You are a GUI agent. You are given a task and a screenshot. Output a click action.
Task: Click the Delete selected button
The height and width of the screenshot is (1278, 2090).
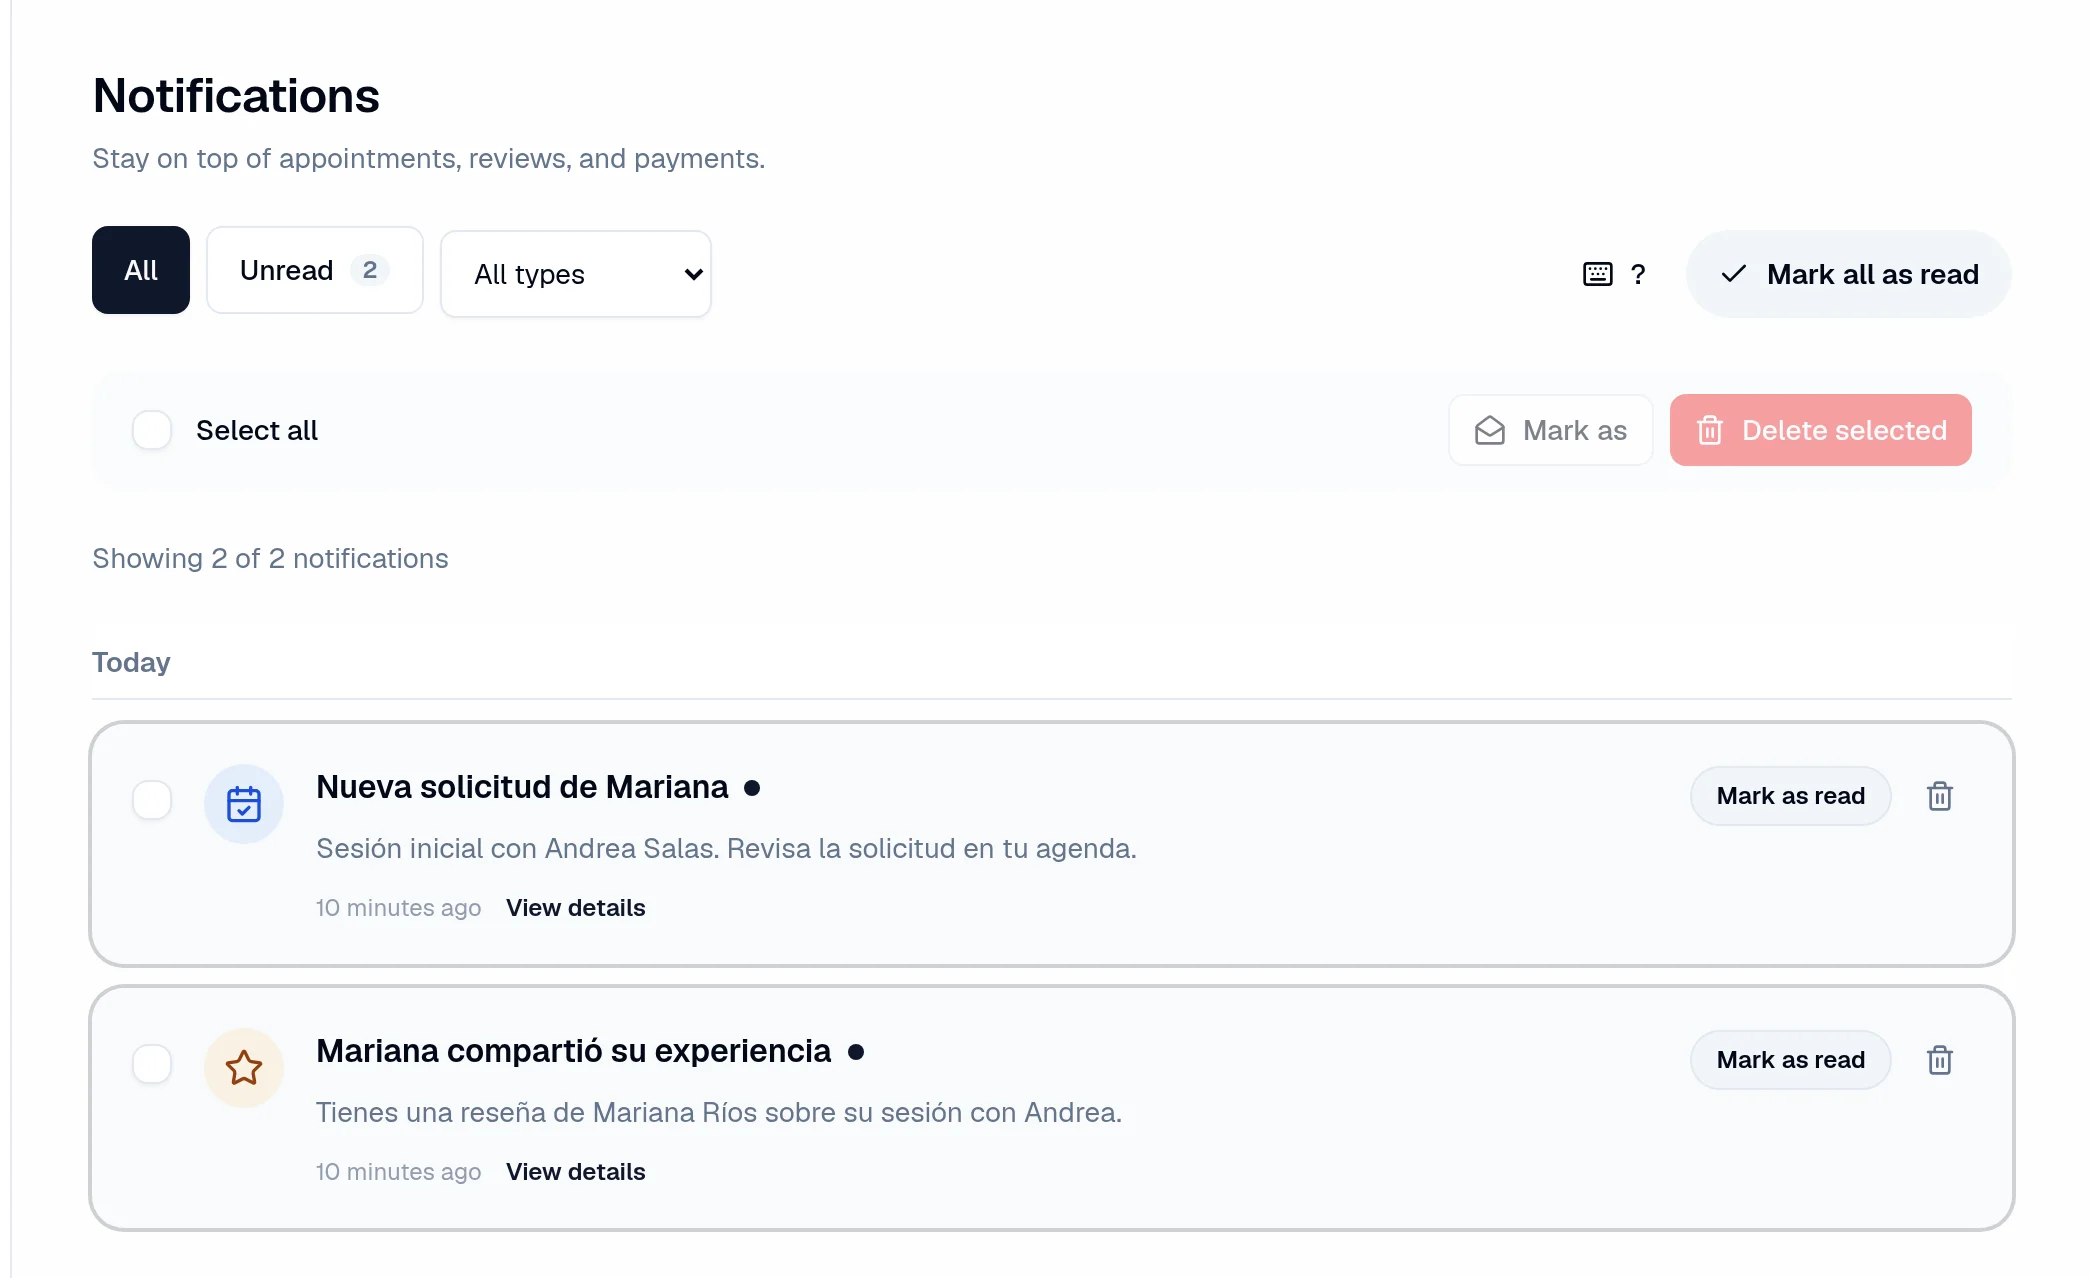(x=1821, y=430)
